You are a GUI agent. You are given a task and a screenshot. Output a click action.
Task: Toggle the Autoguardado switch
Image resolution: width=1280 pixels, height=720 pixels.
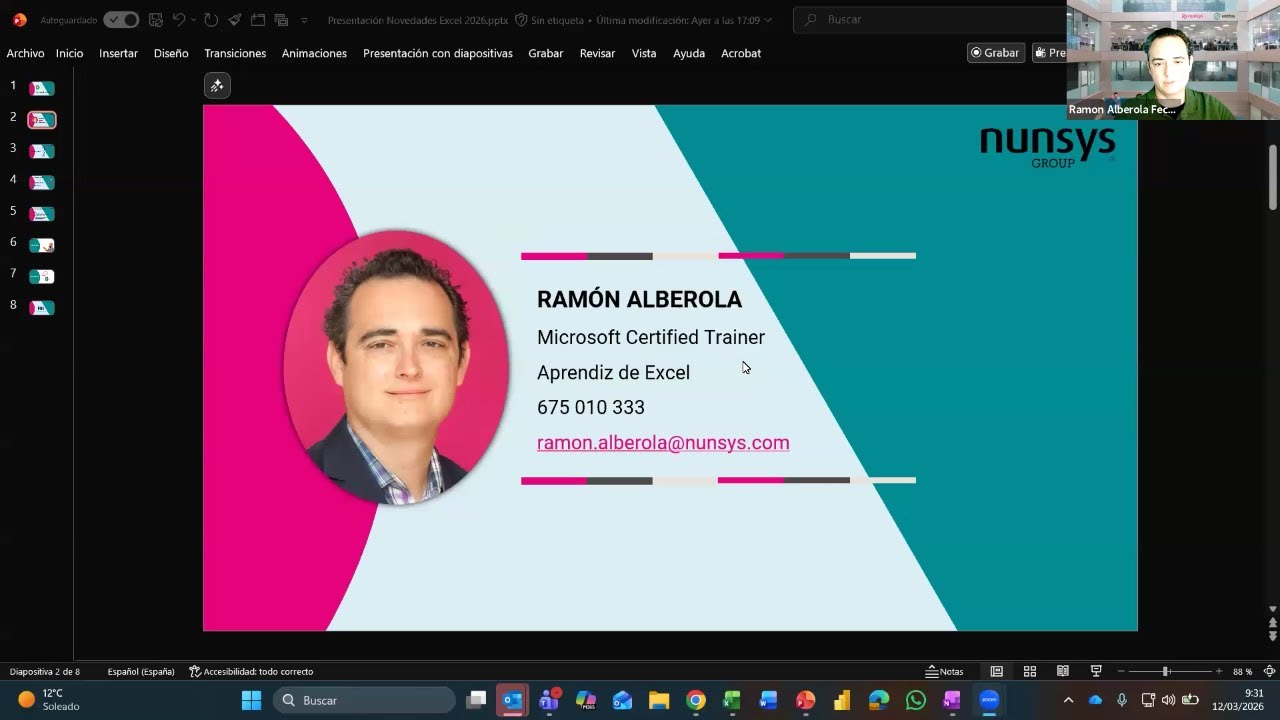click(x=121, y=20)
